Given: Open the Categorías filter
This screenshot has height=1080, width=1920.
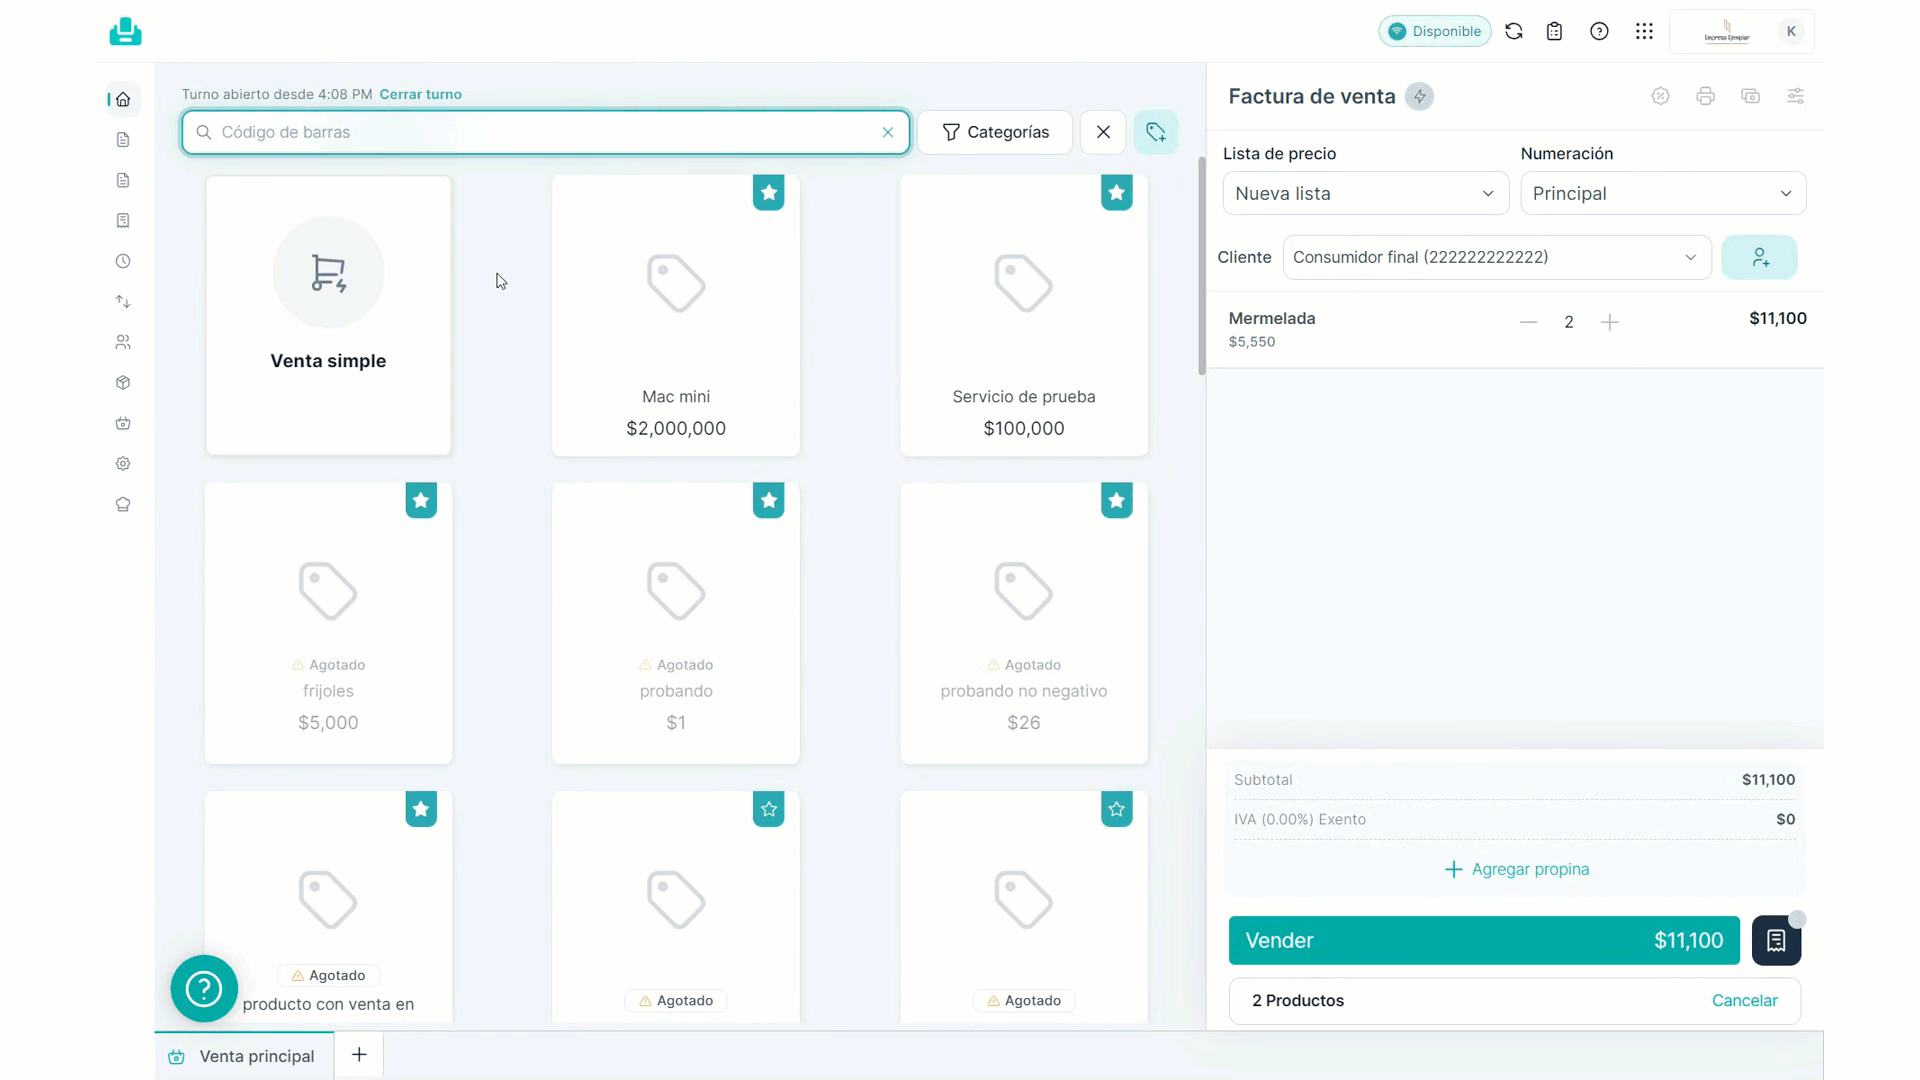Looking at the screenshot, I should pos(995,132).
